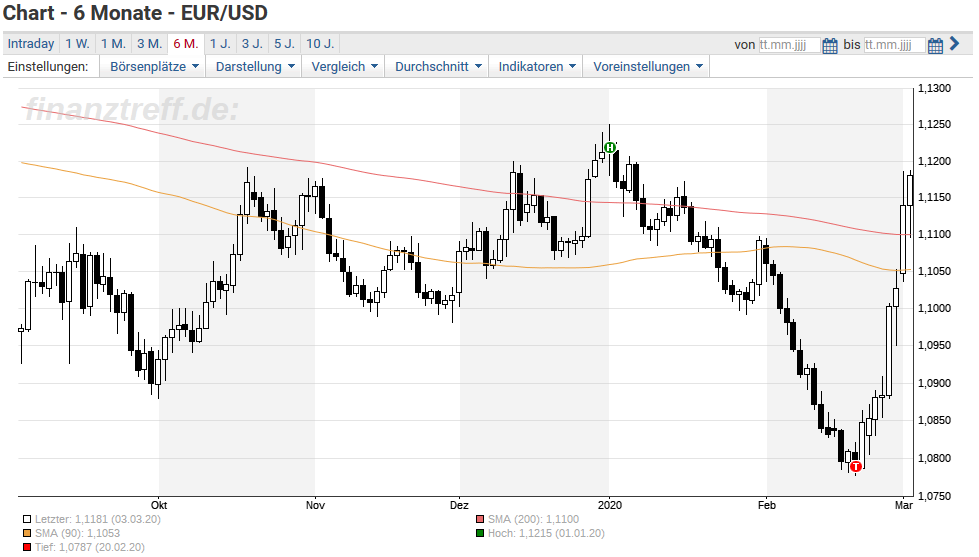
Task: Open the calendar picker beside the 'von' date field
Action: pyautogui.click(x=830, y=46)
